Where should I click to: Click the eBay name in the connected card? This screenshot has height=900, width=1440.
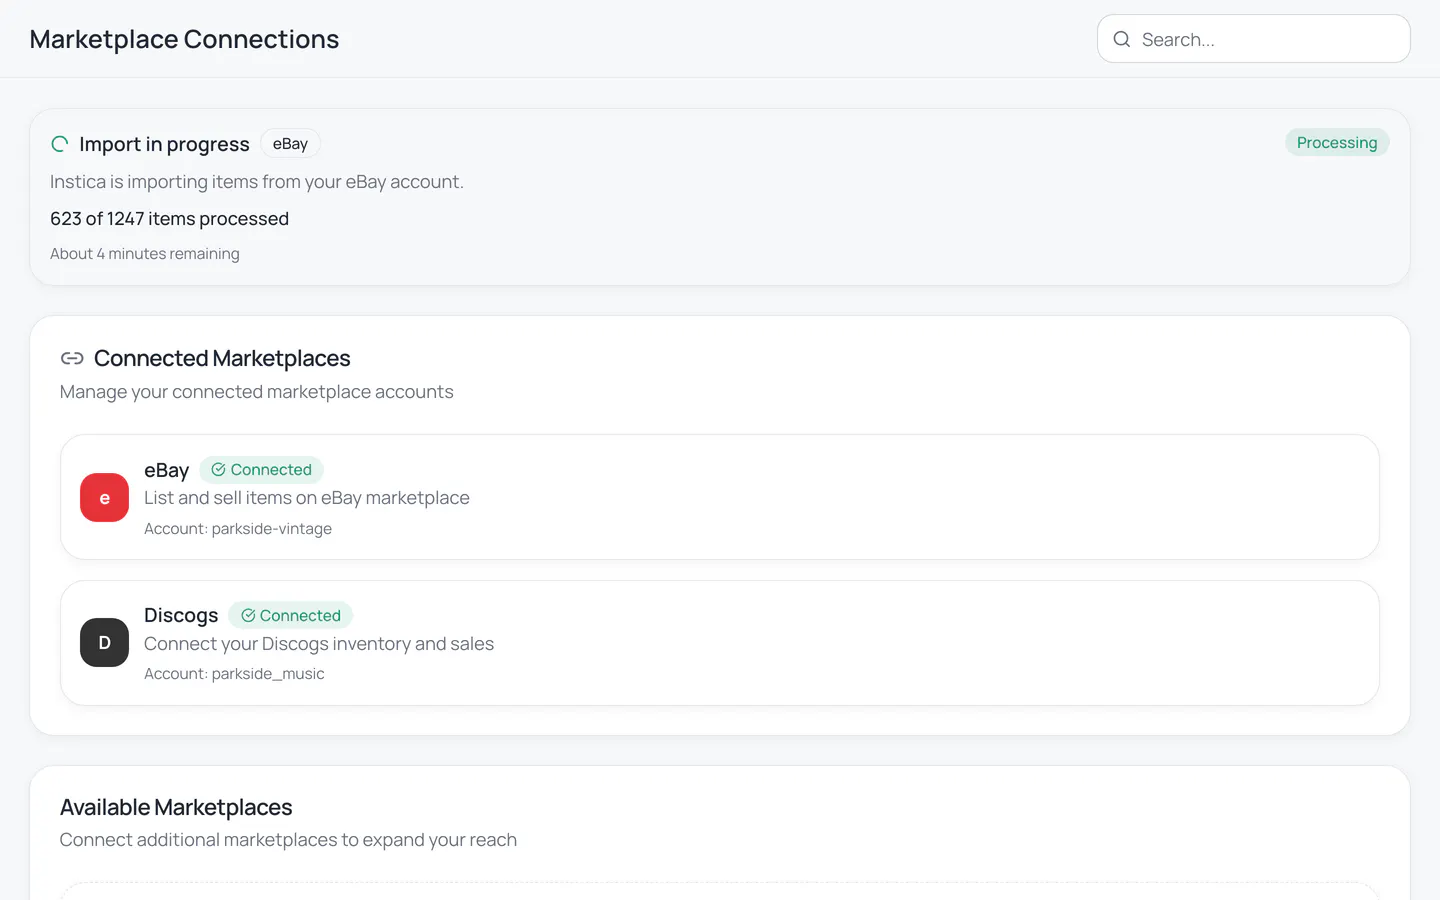[x=166, y=470]
